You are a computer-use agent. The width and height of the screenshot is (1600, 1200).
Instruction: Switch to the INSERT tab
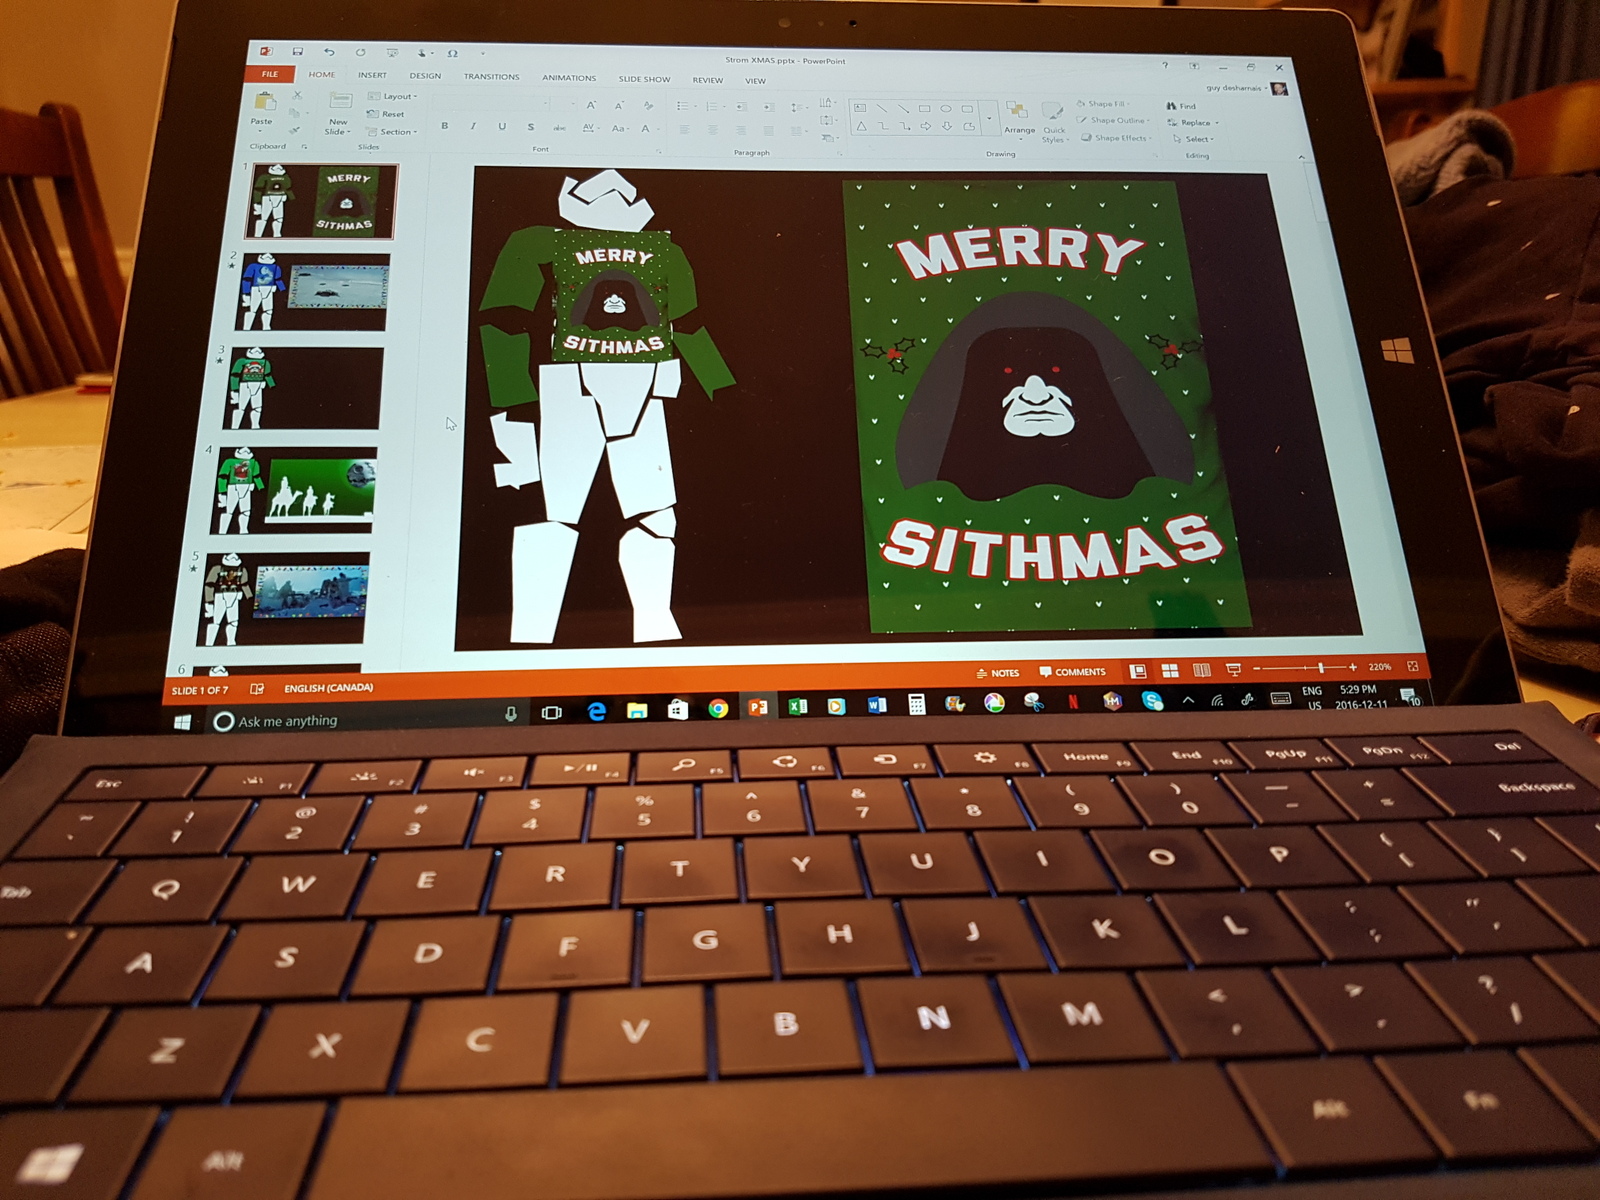click(x=372, y=75)
